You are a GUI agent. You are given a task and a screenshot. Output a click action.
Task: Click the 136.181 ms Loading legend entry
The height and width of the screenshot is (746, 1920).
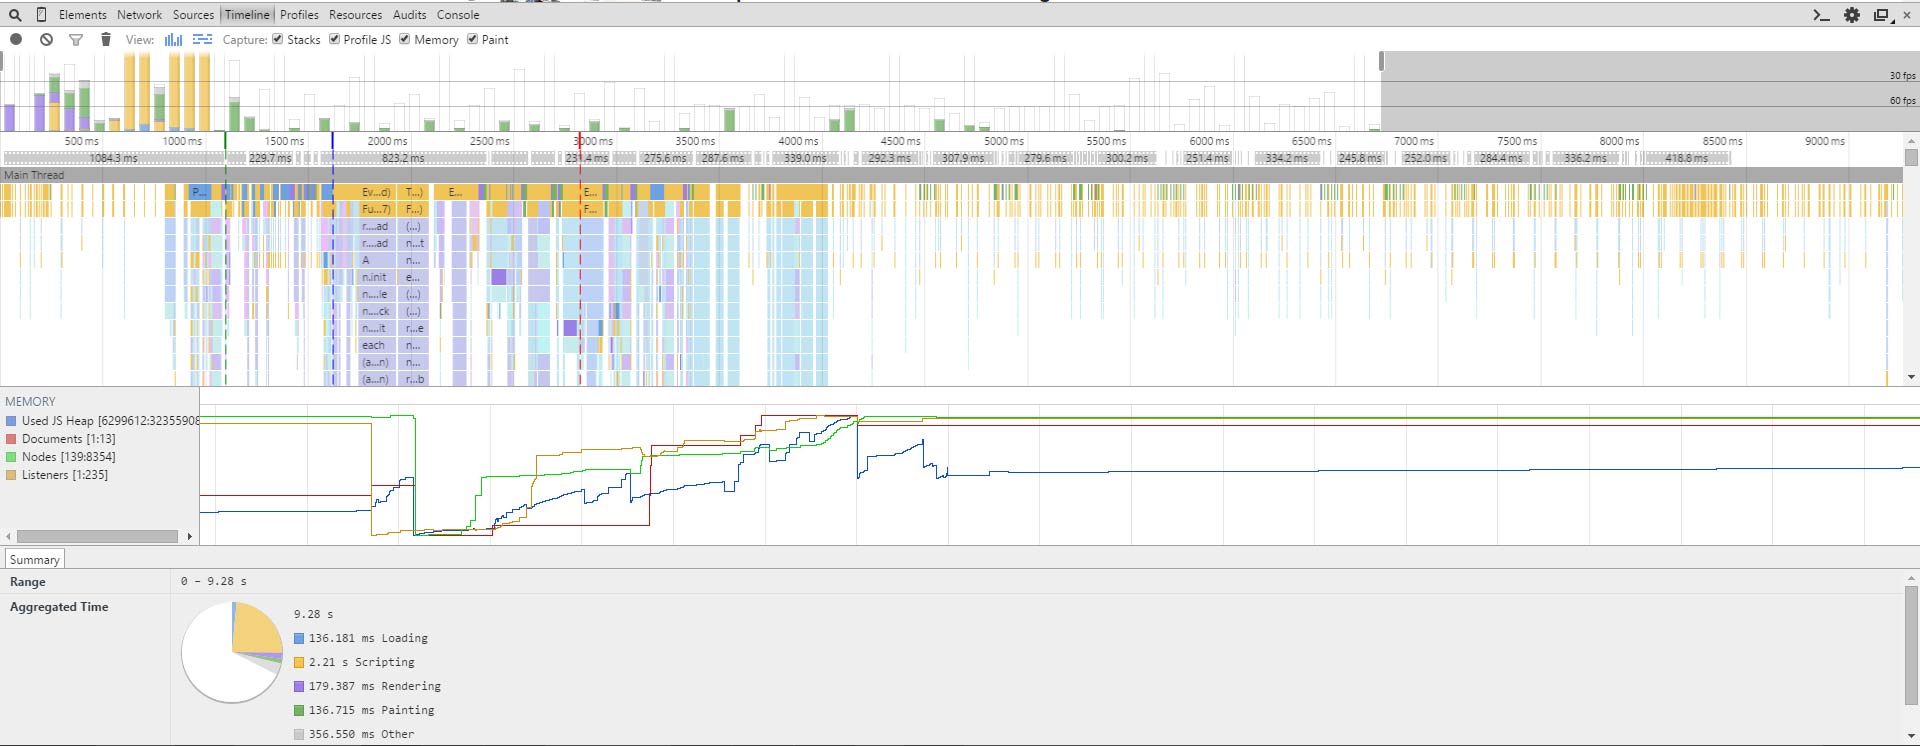click(361, 638)
